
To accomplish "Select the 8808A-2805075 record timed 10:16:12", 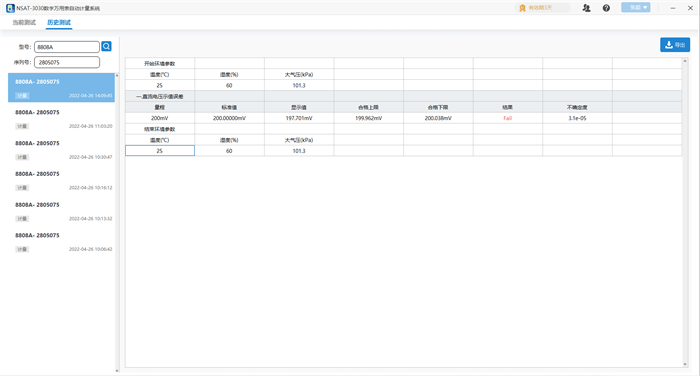I will 62,180.
